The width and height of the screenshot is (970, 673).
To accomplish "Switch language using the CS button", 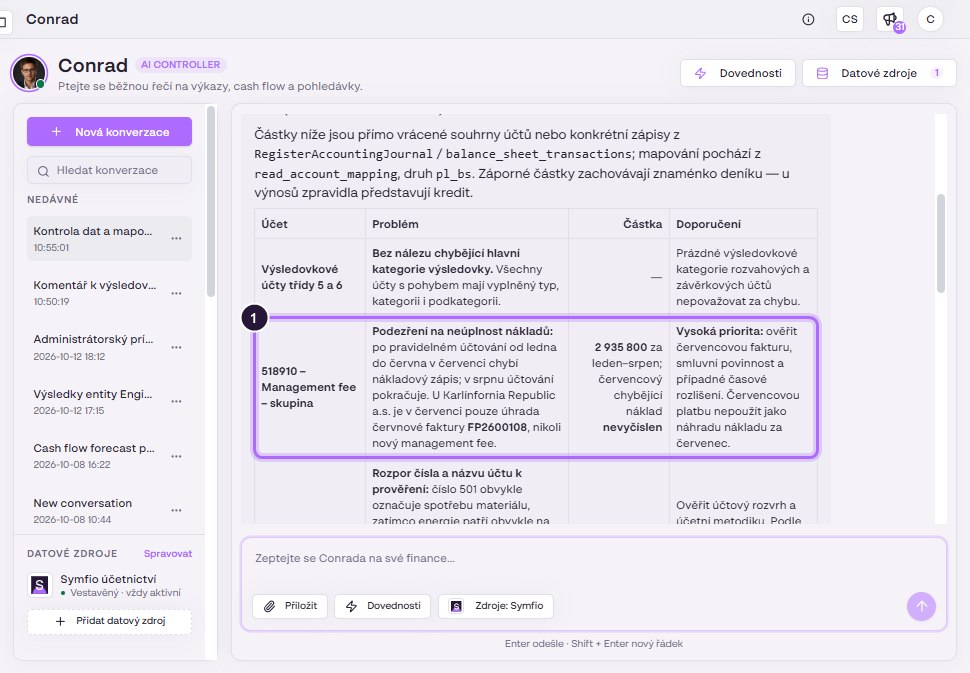I will point(849,19).
